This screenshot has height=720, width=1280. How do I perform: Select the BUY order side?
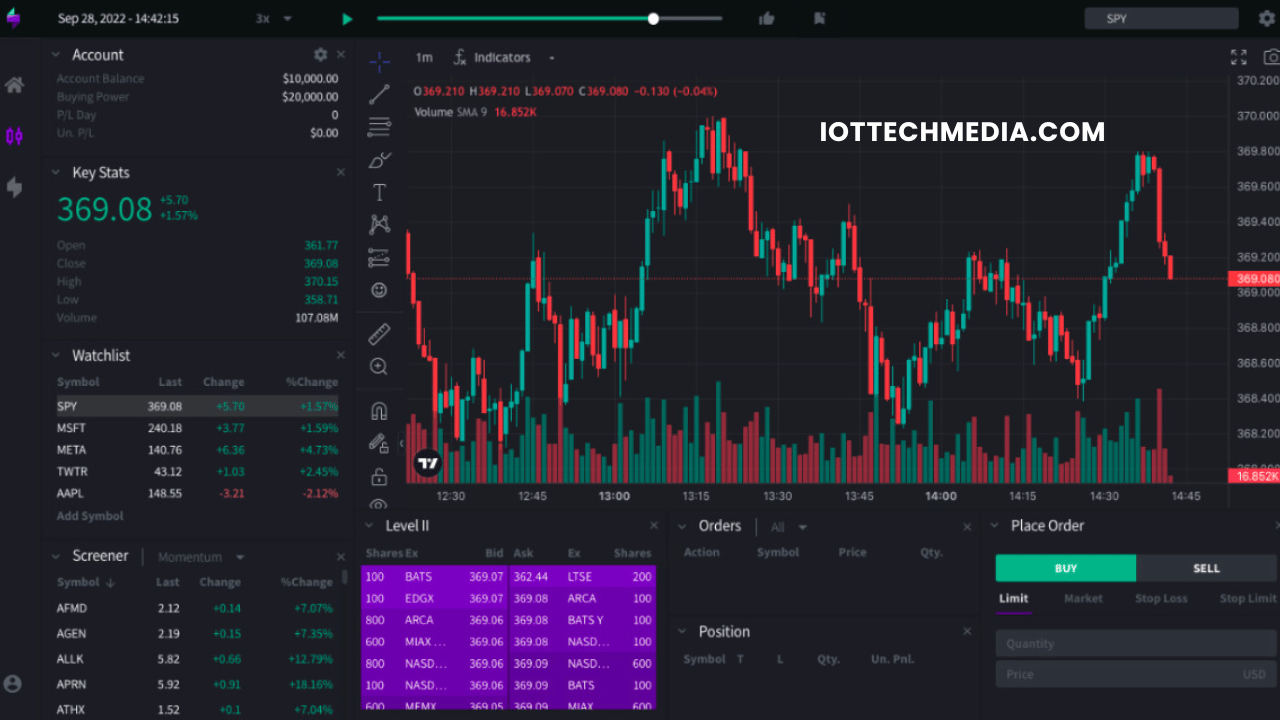click(1066, 568)
